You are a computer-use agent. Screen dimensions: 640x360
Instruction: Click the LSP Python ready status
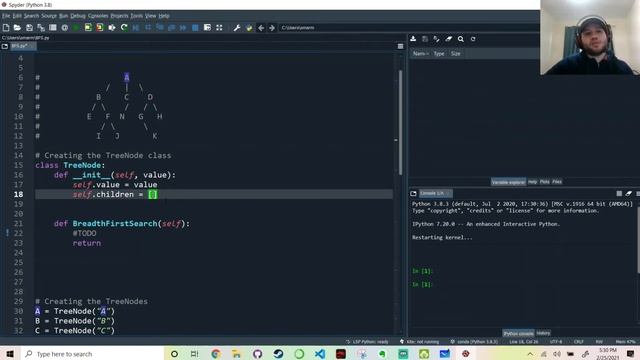coord(367,342)
